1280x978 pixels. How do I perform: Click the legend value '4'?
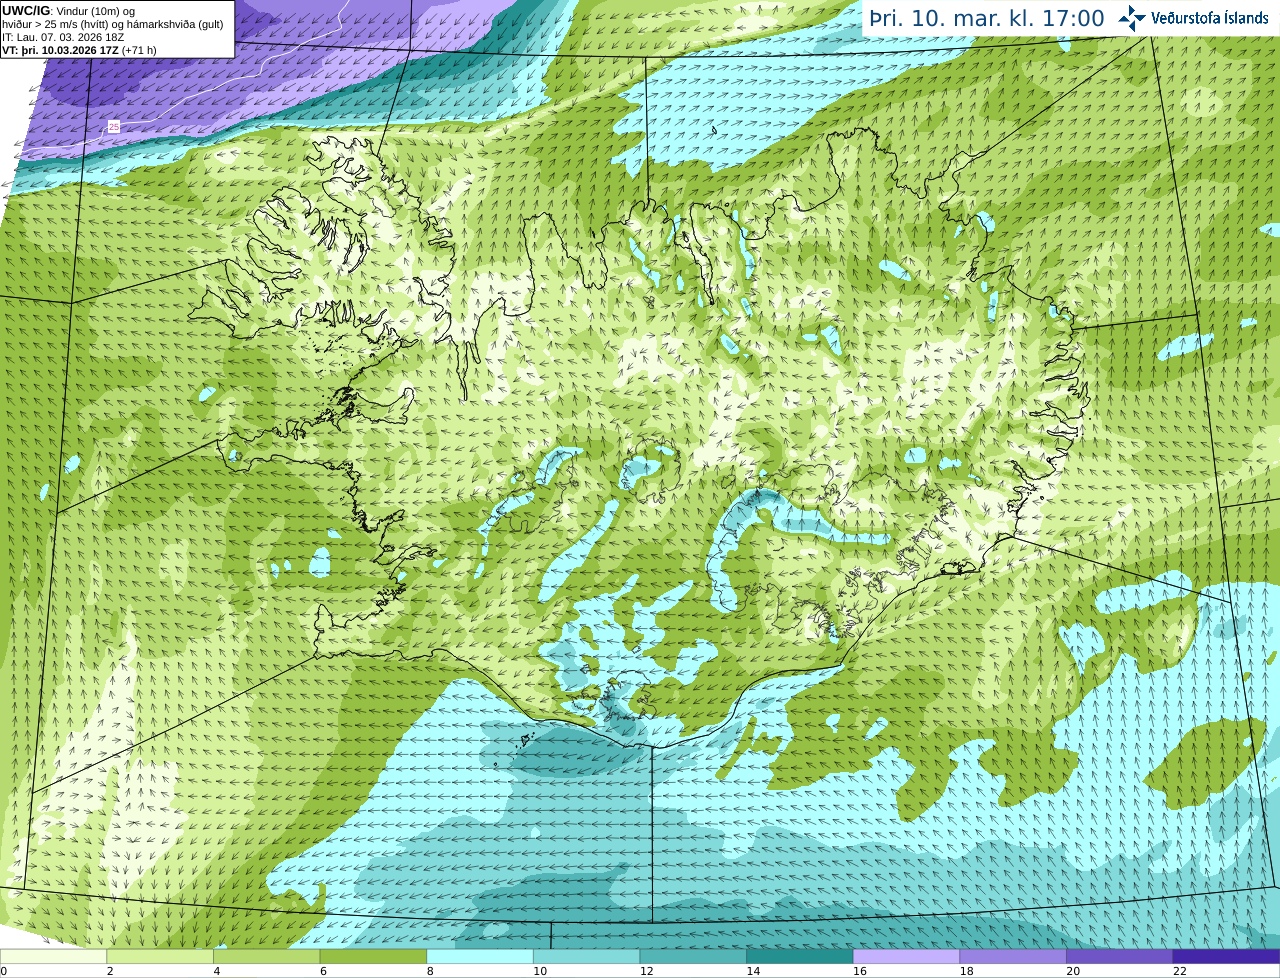click(216, 971)
